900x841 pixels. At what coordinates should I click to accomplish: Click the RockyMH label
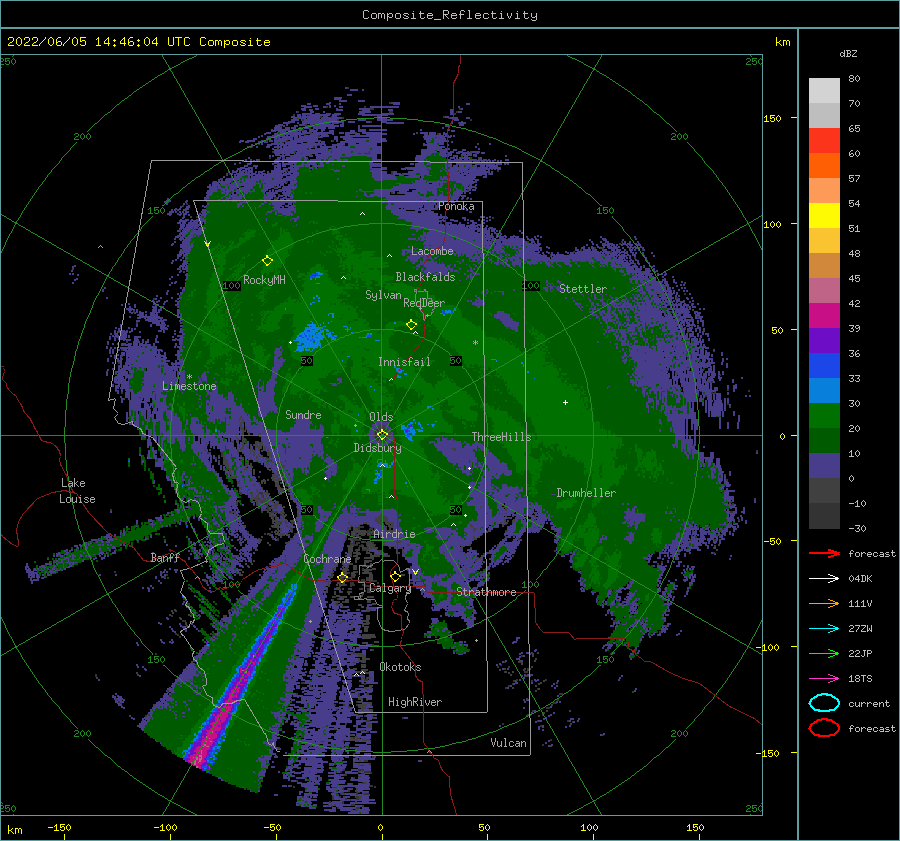[x=264, y=280]
